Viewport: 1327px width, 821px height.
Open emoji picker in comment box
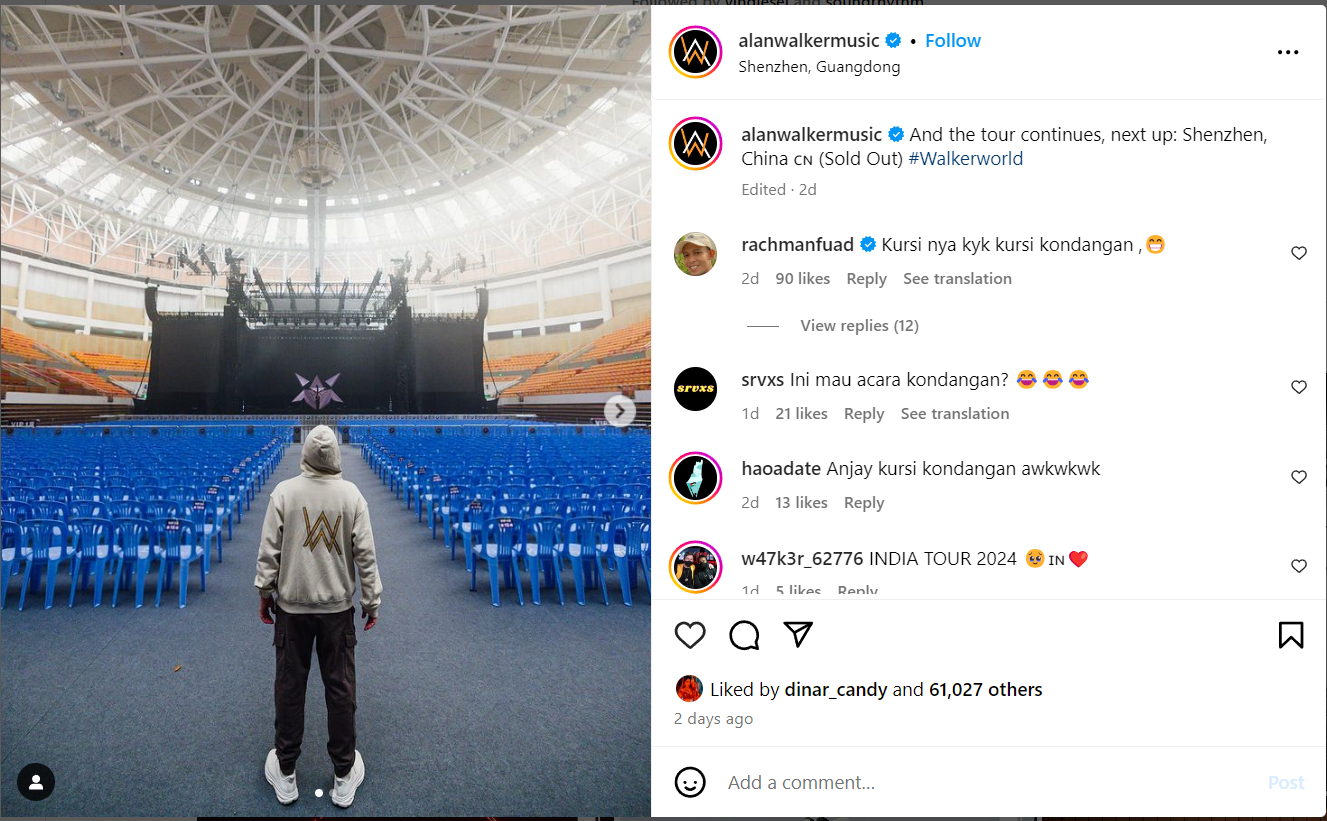point(690,782)
